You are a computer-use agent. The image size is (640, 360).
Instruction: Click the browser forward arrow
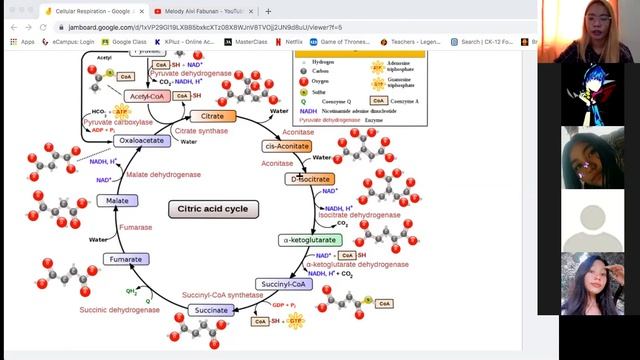click(x=28, y=27)
